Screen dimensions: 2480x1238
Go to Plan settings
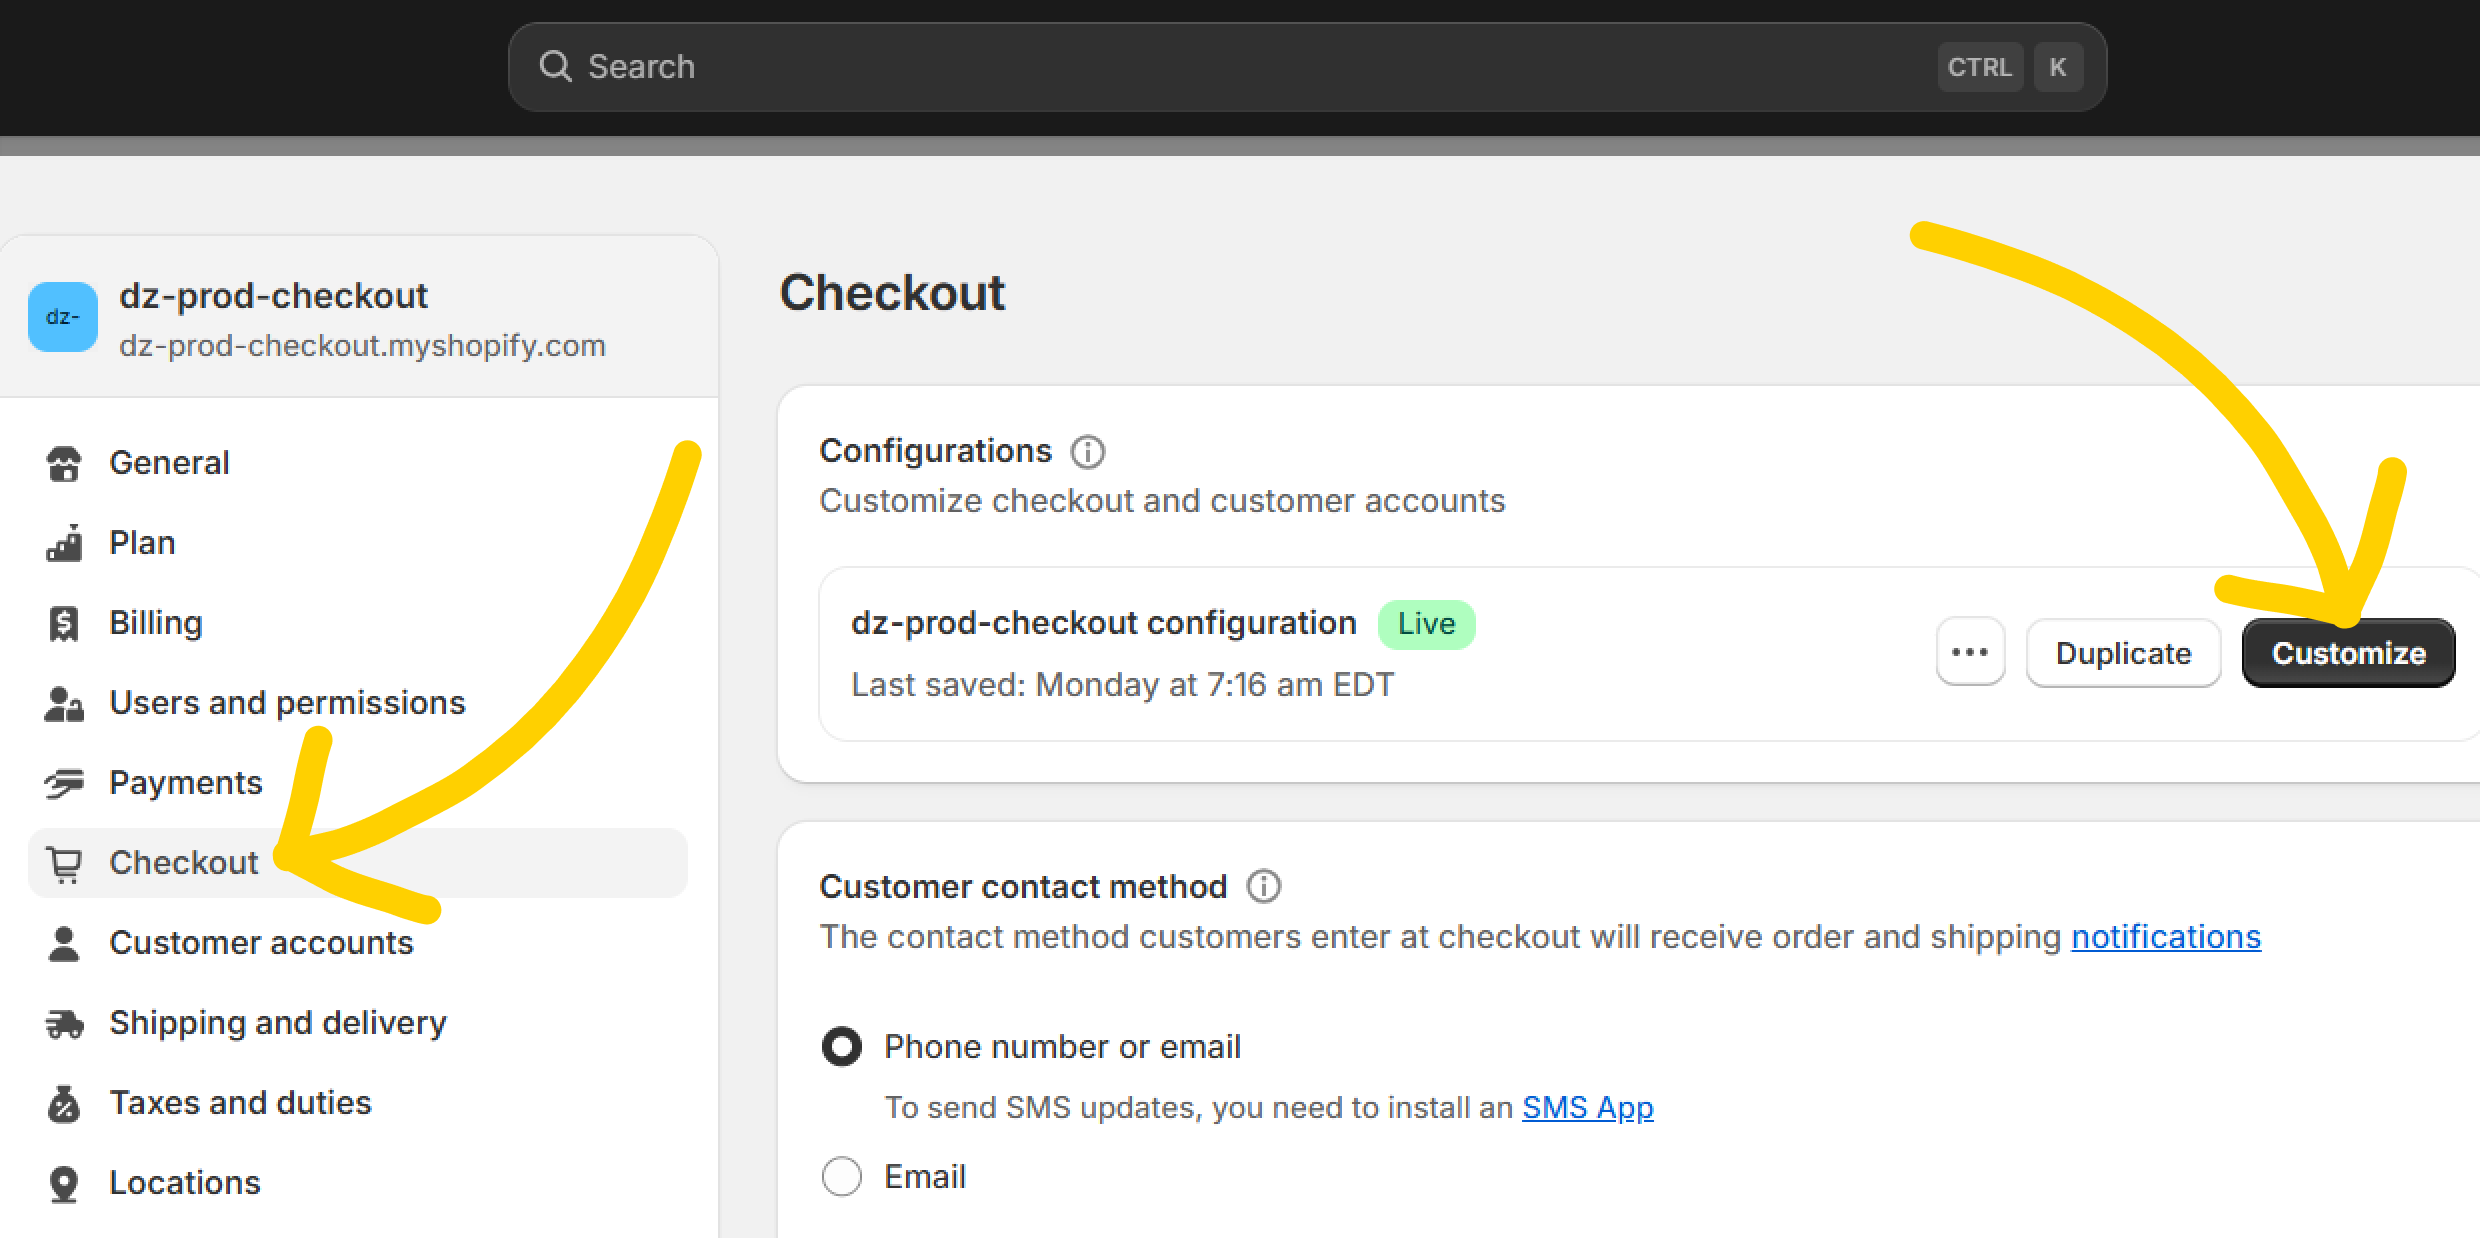(x=358, y=543)
